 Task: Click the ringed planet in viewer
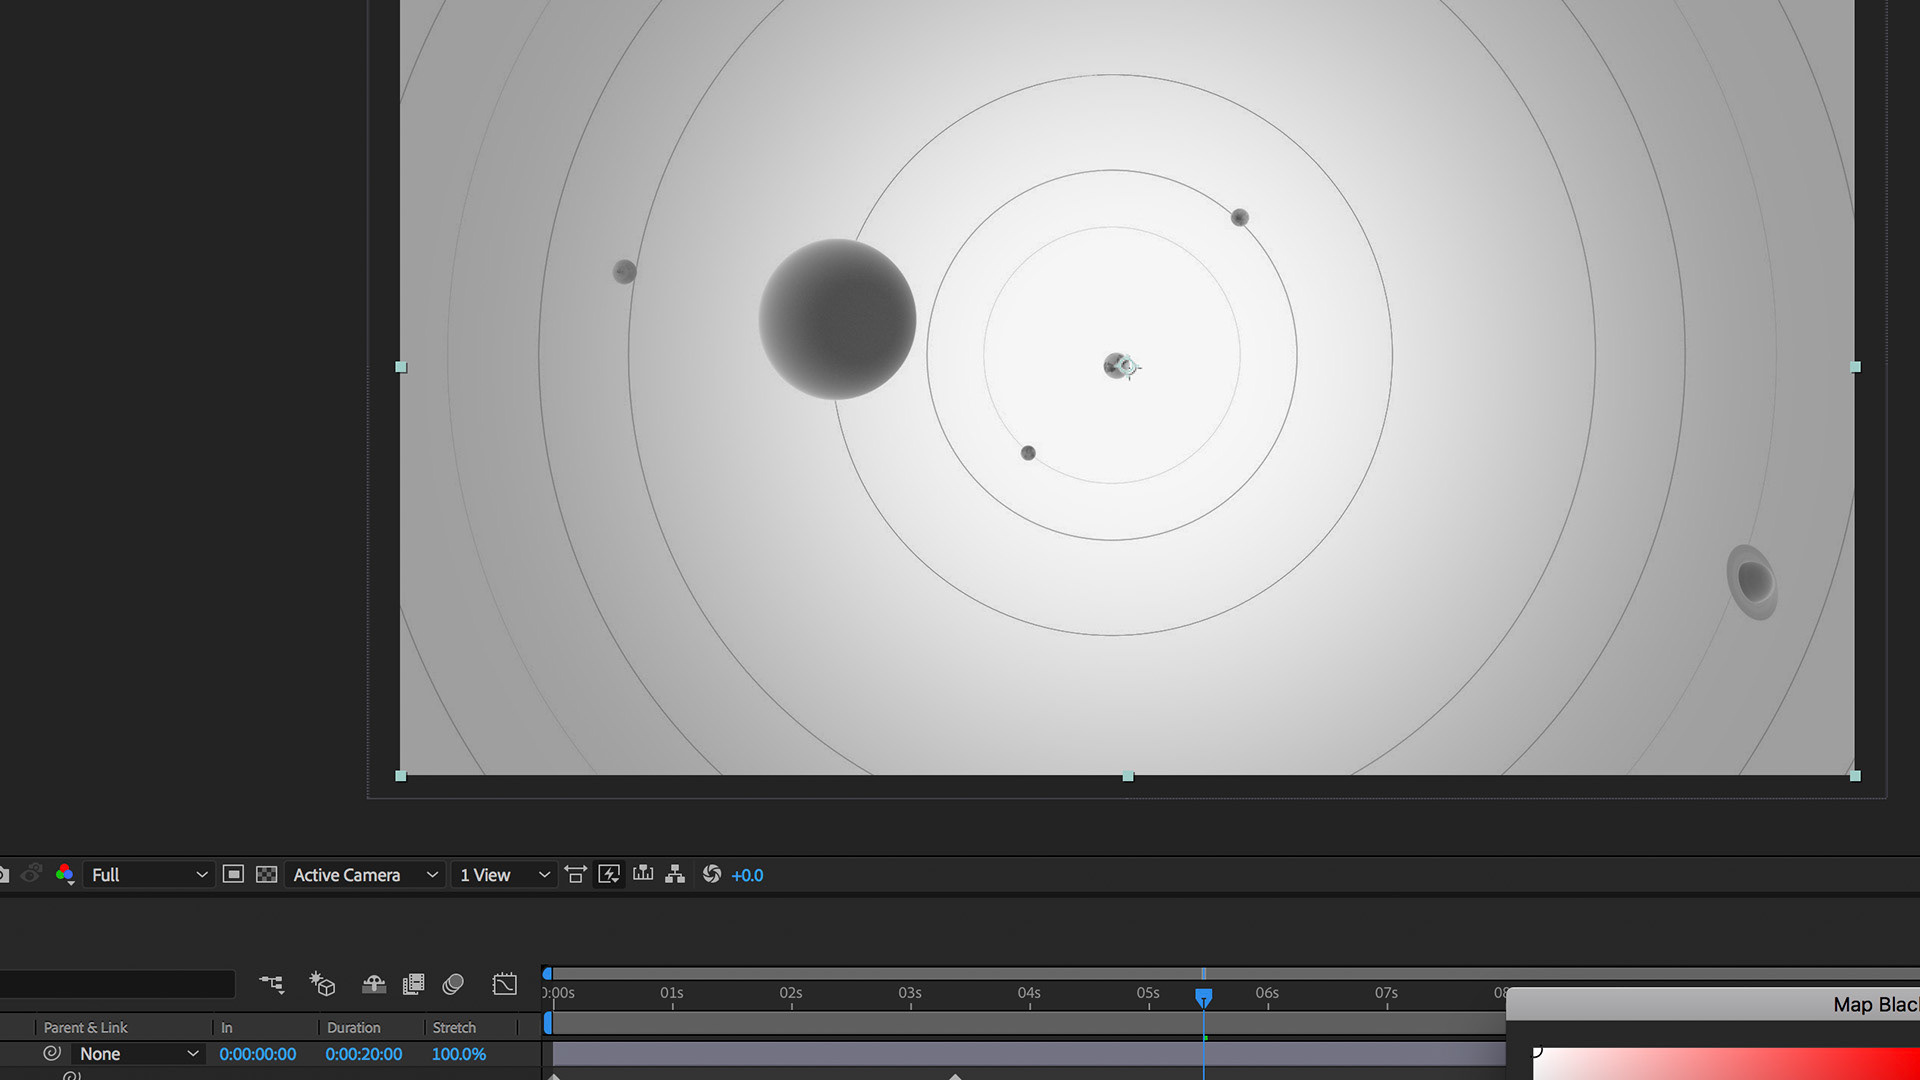(1752, 581)
